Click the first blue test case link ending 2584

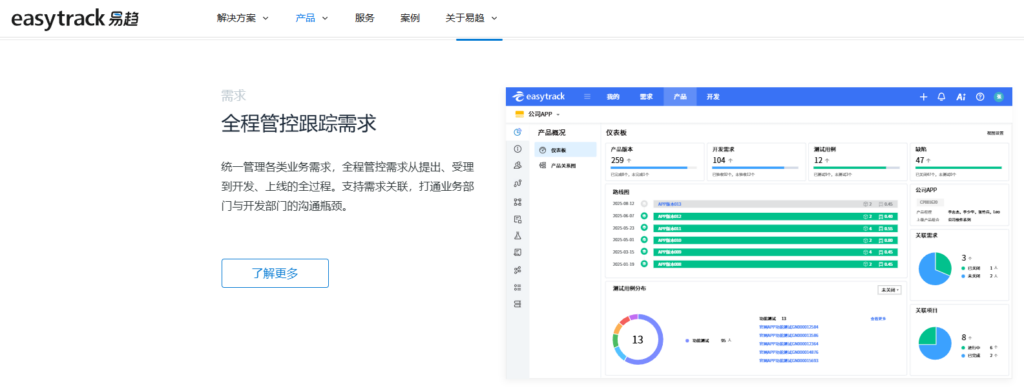pyautogui.click(x=788, y=327)
